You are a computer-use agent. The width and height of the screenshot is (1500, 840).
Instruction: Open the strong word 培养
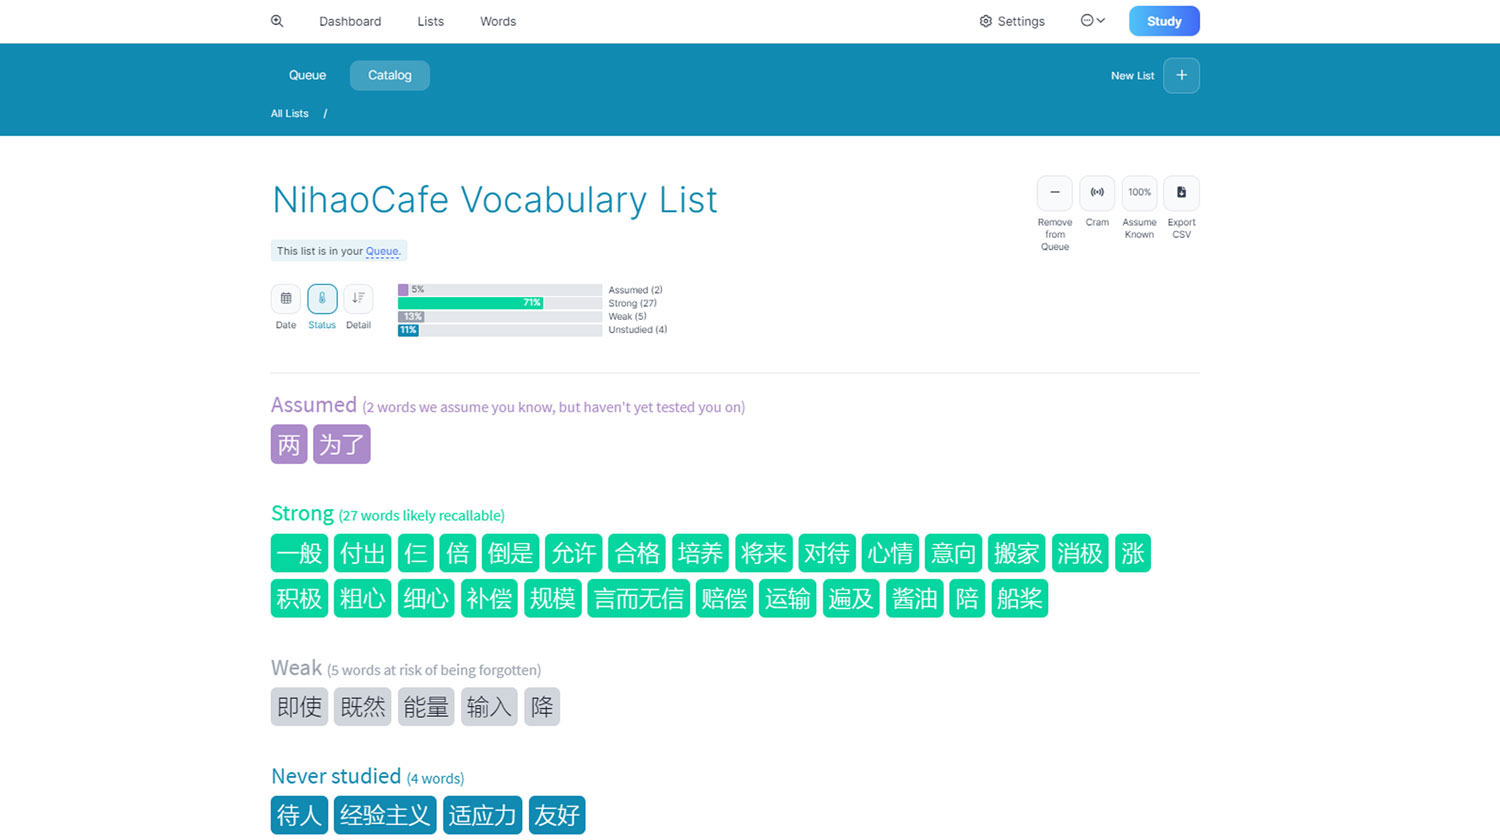click(x=700, y=553)
